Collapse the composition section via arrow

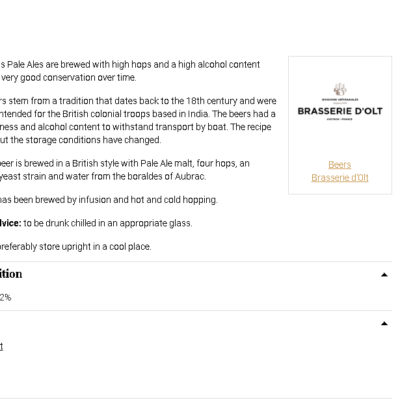coord(384,275)
